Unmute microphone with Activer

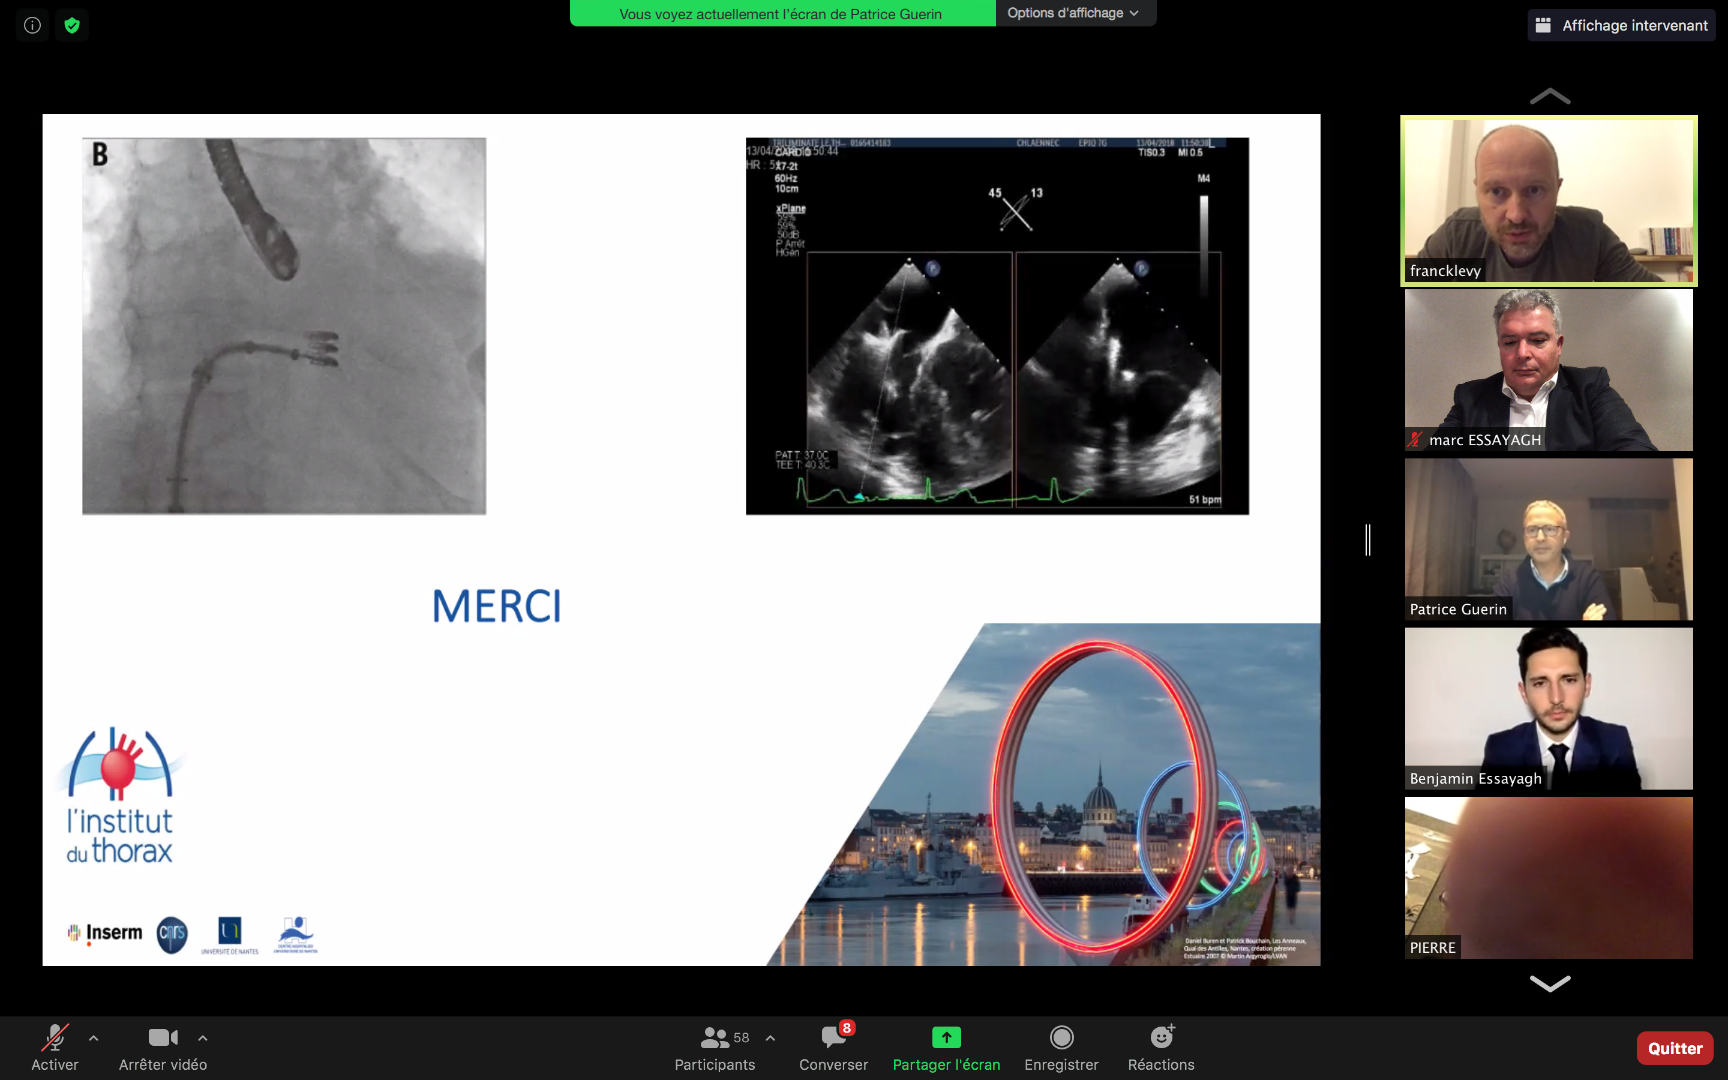tap(55, 1047)
